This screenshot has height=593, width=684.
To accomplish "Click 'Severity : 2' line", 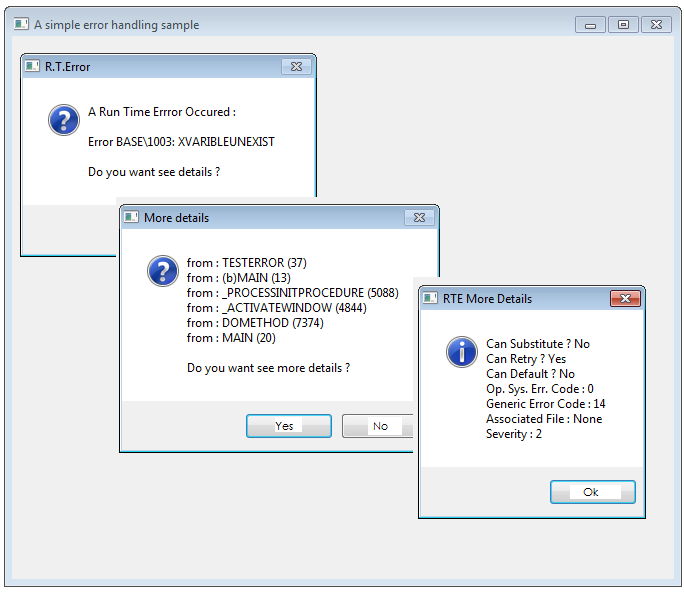I will click(514, 434).
